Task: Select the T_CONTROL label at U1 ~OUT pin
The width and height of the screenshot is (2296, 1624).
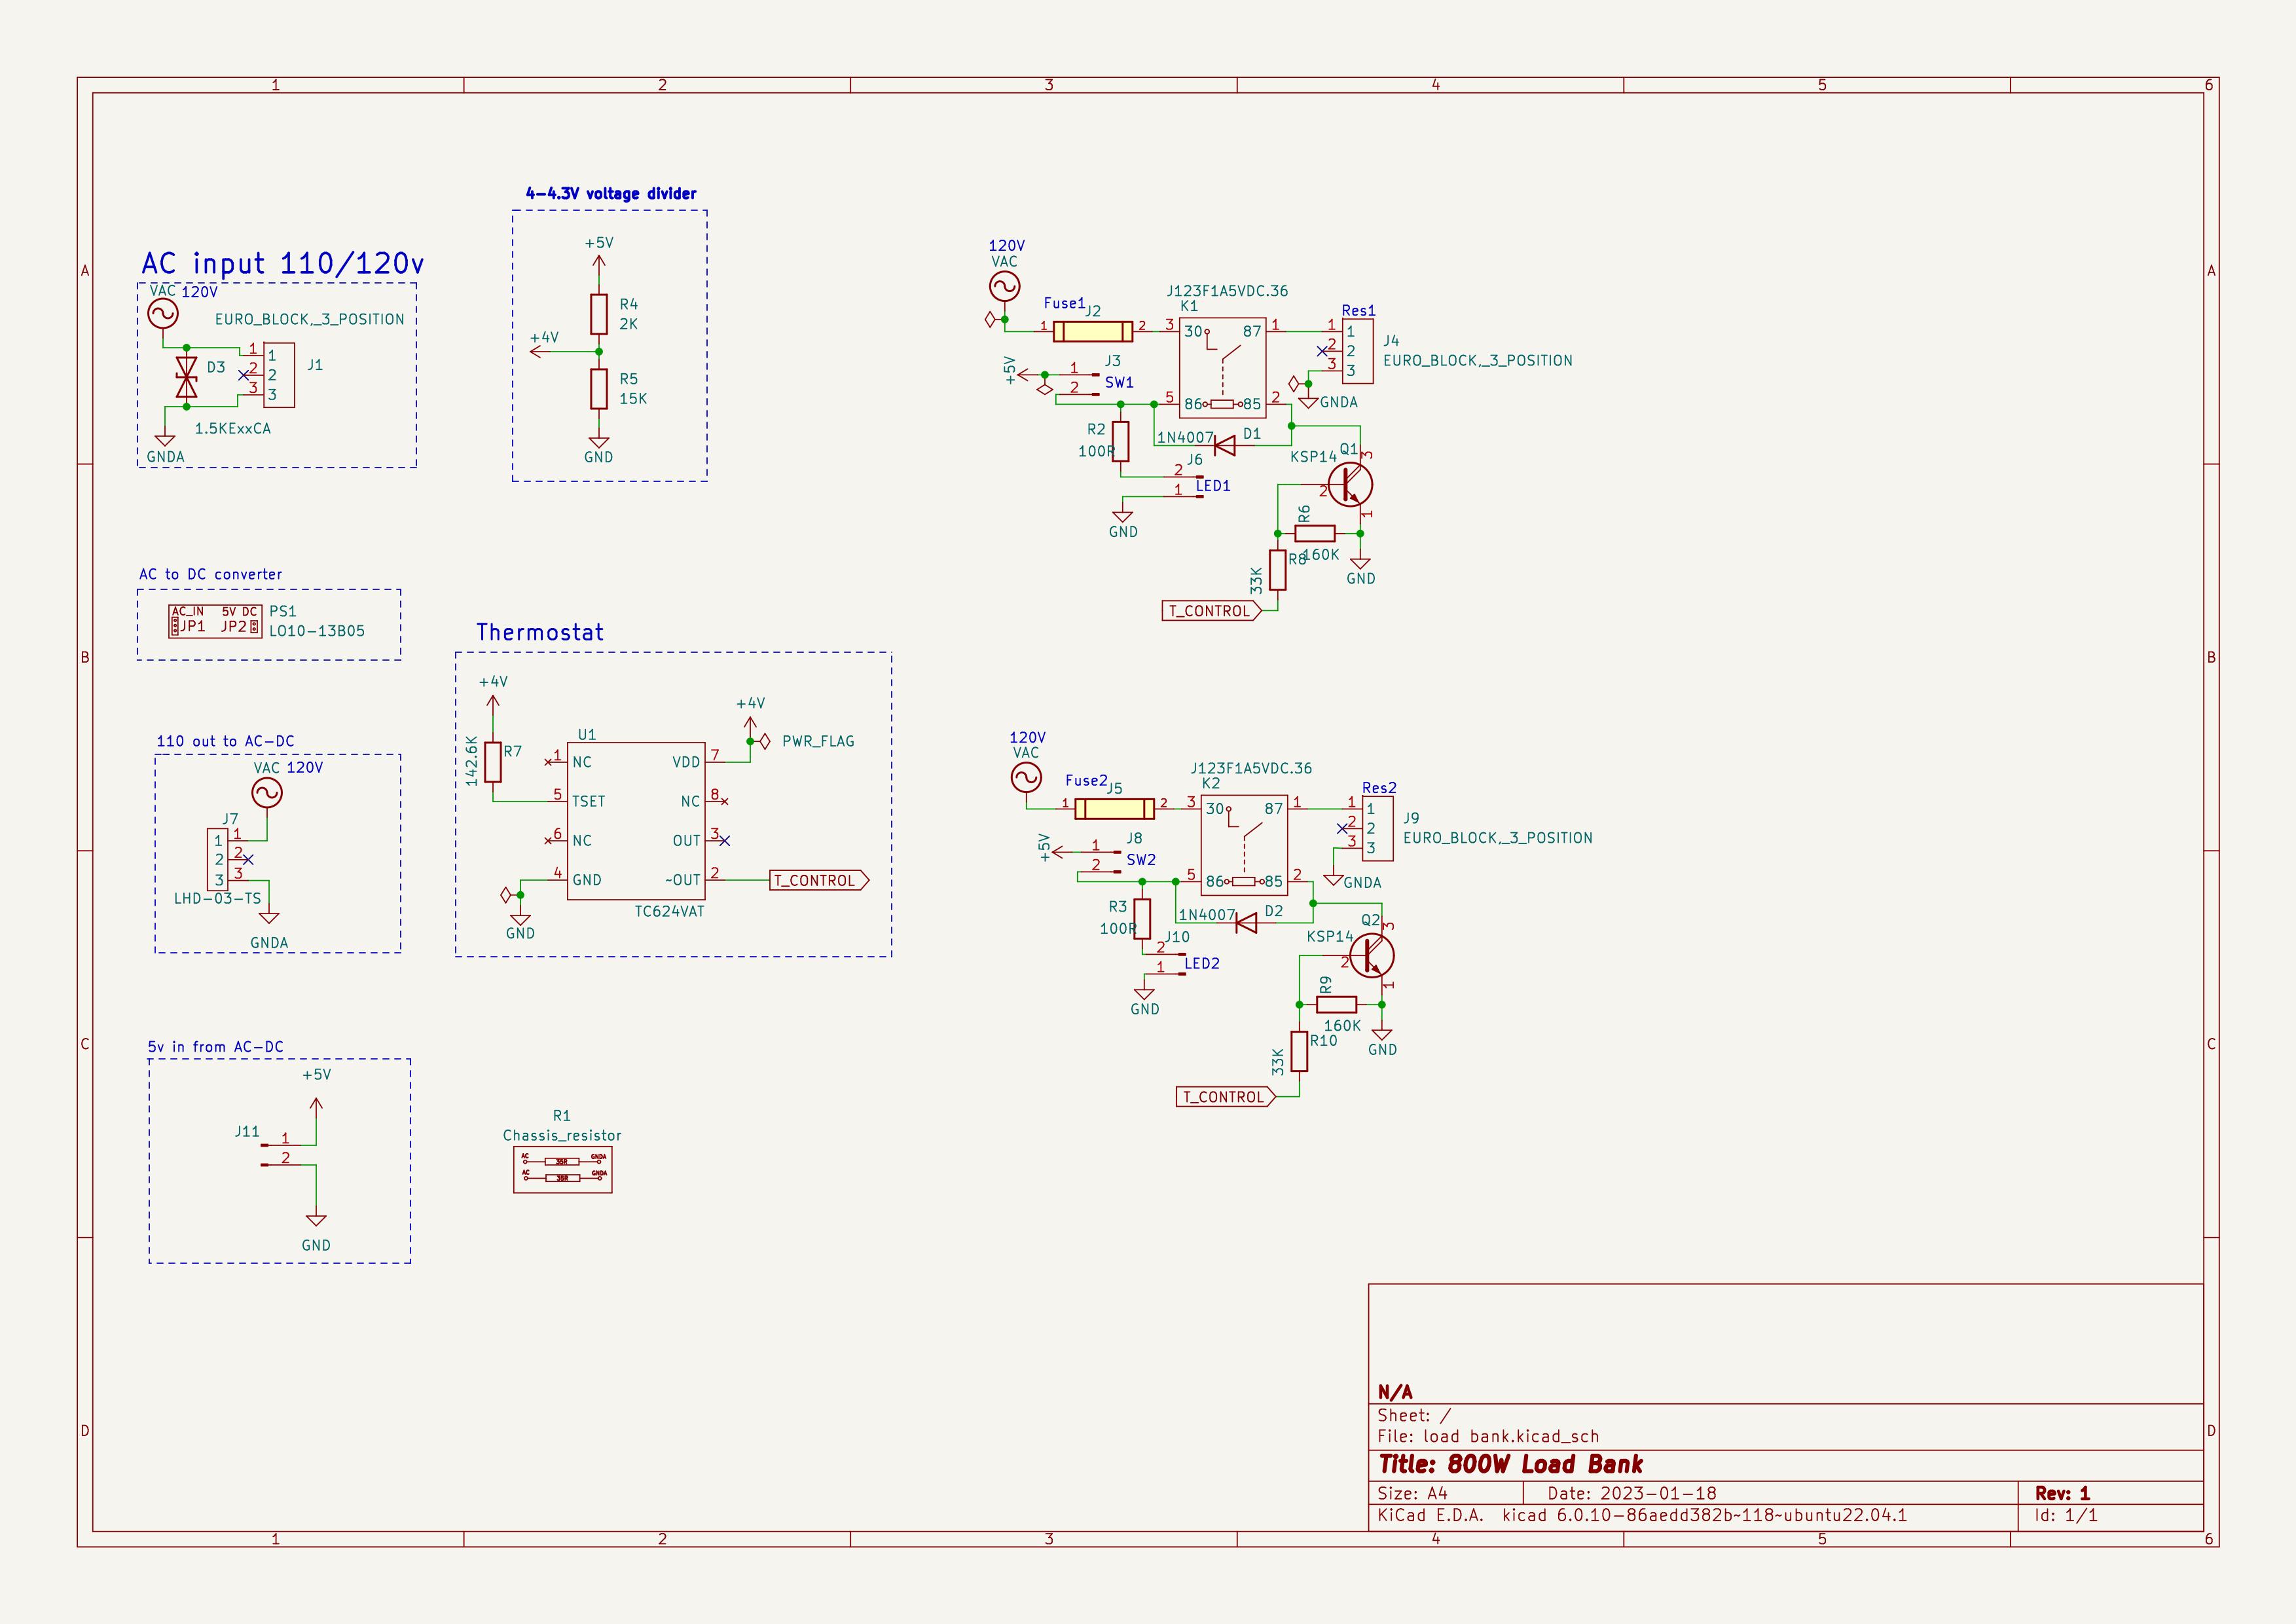Action: click(819, 880)
